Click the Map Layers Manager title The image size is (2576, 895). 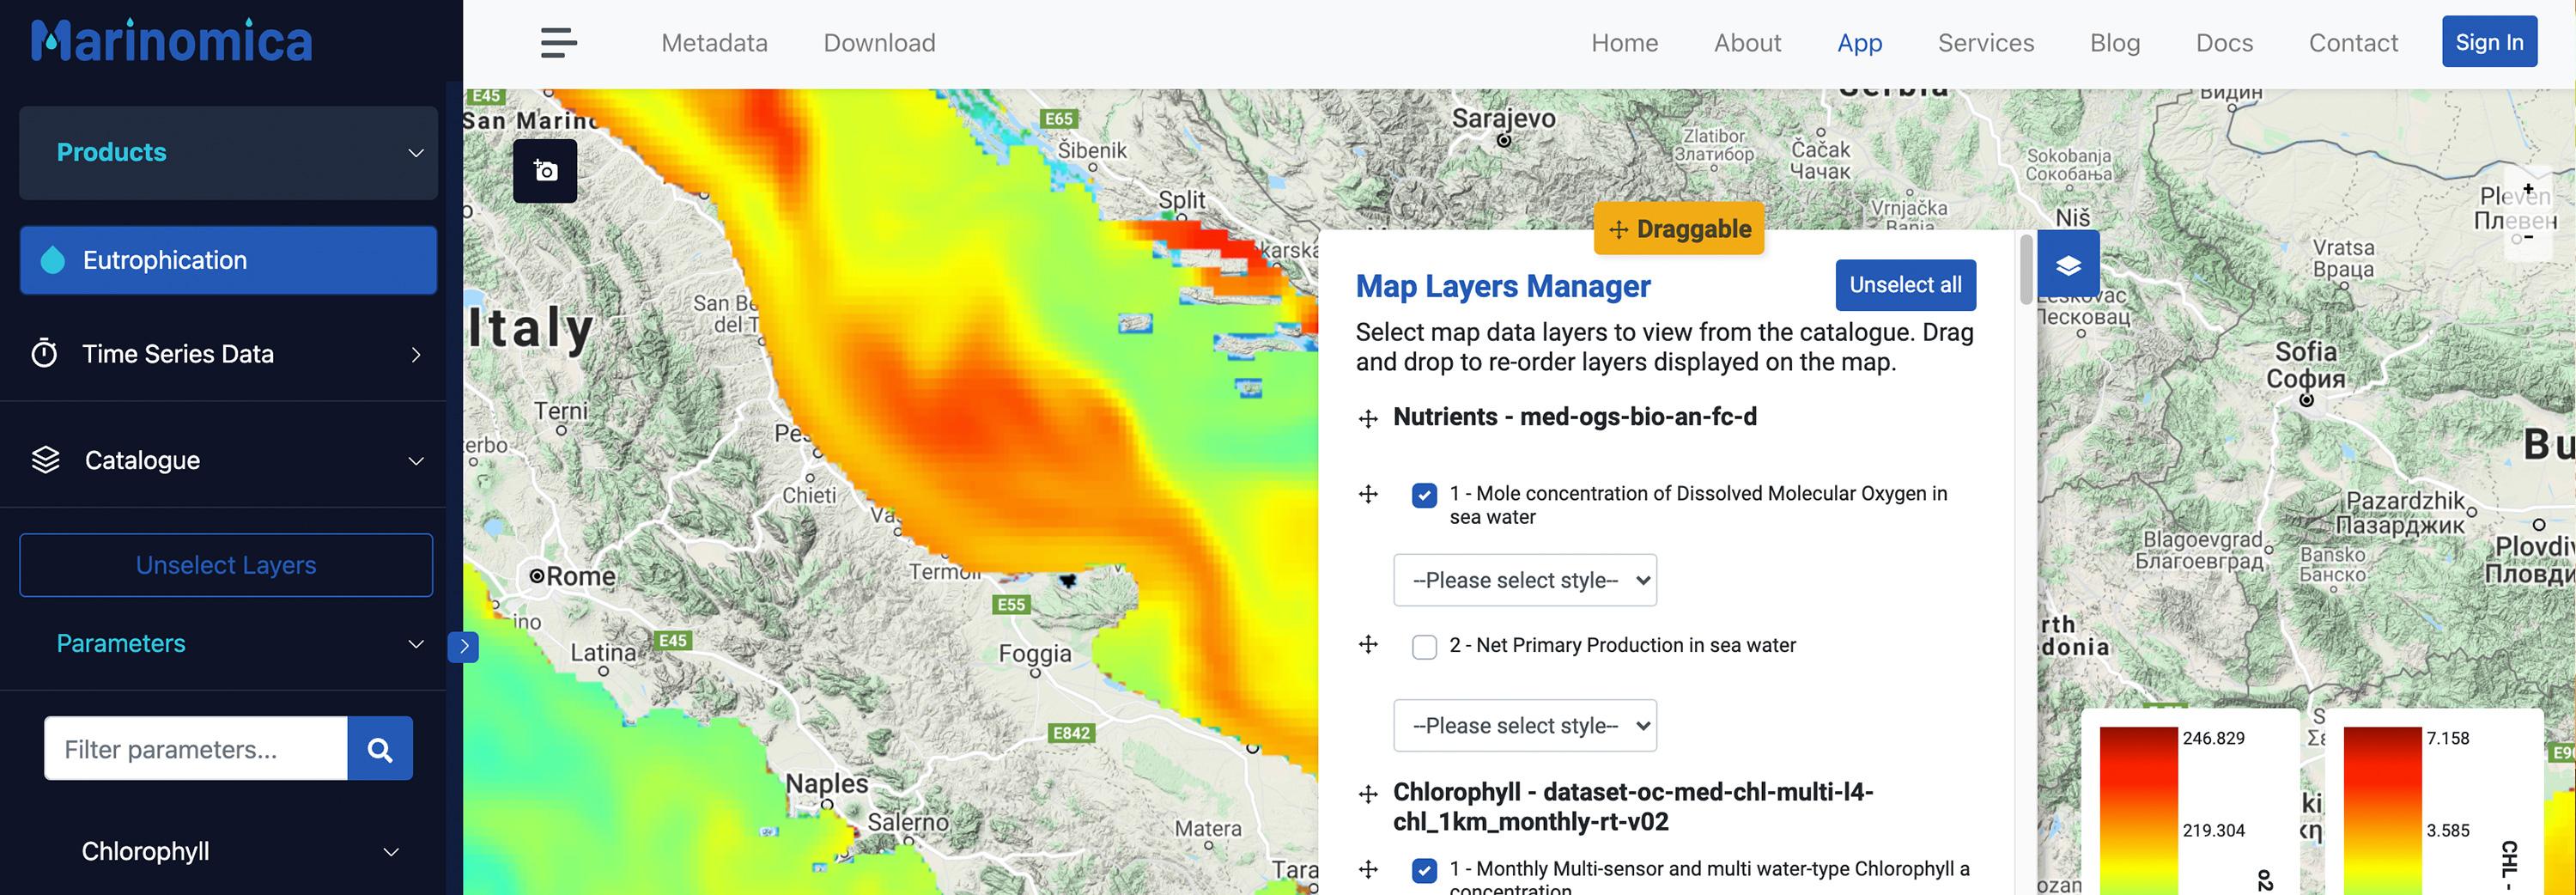1502,286
